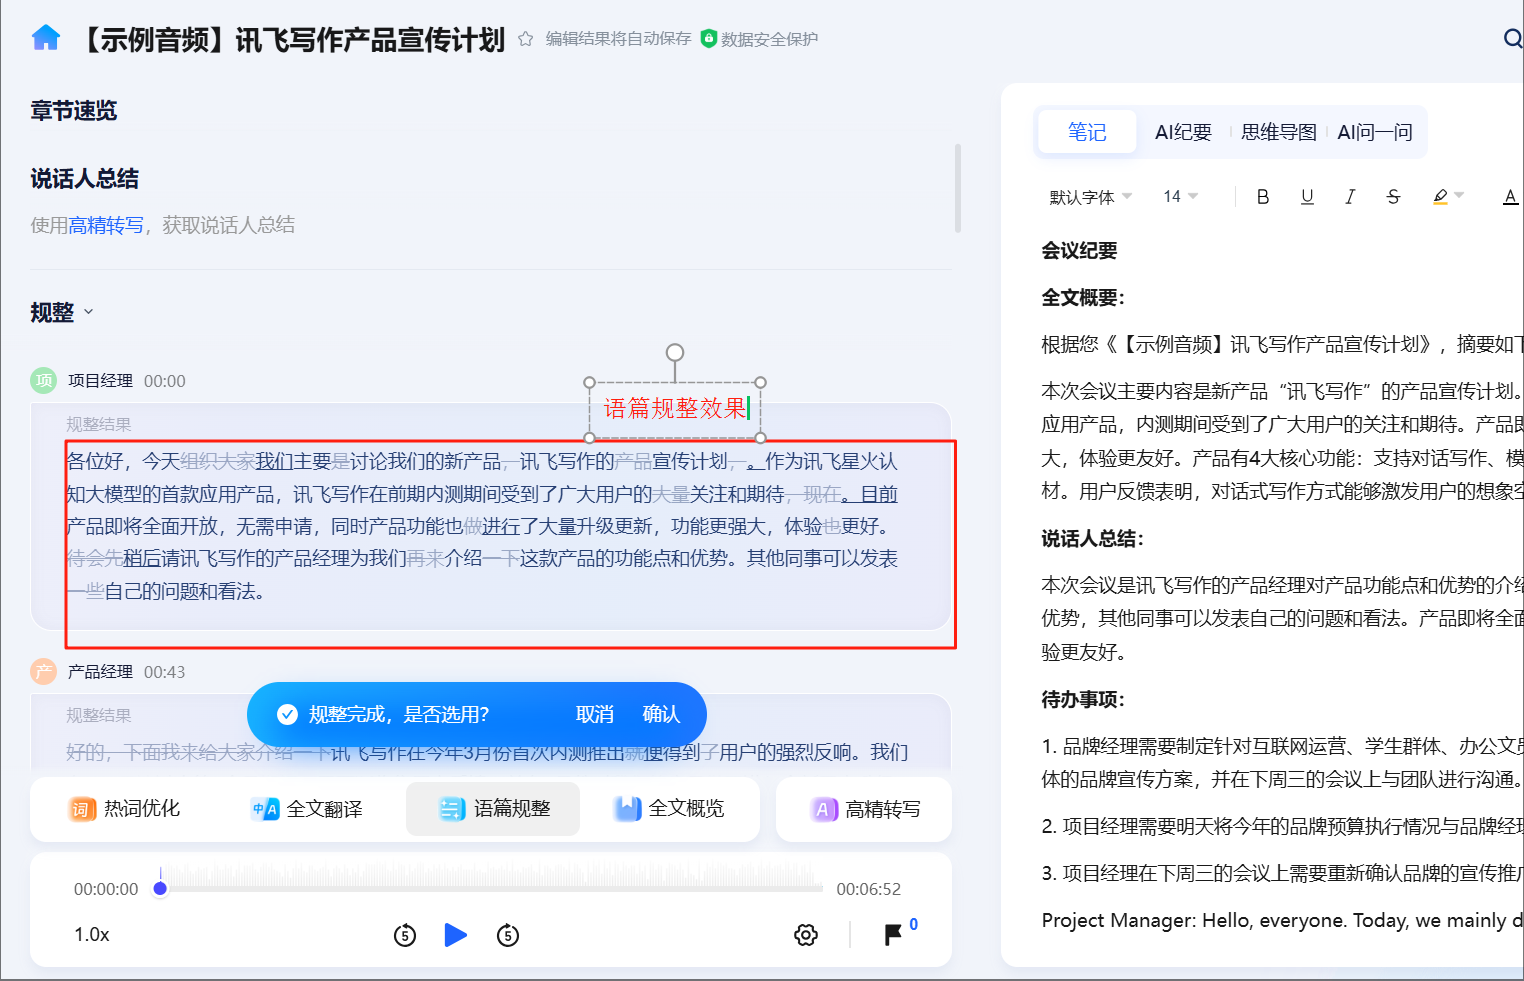Open playback settings gear
The image size is (1524, 981).
(x=806, y=935)
